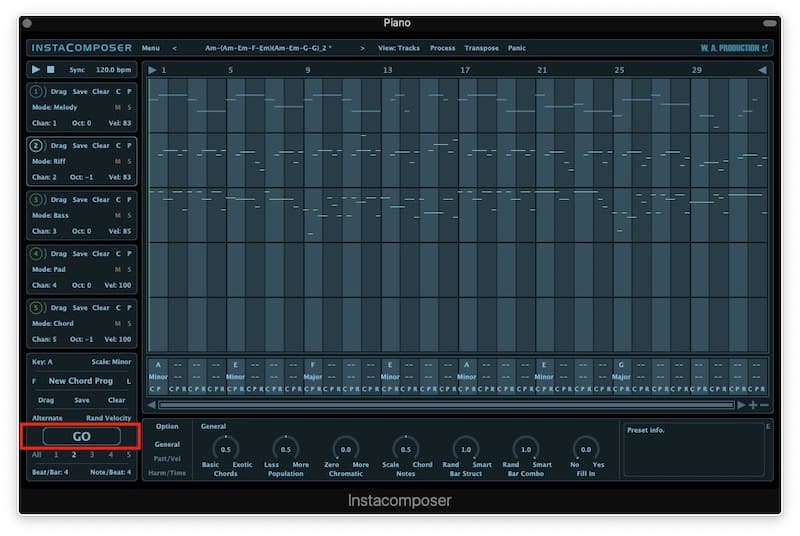Screen dimensions: 800x536
Task: Click the F icon beside New Chord Prog
Action: (x=34, y=381)
